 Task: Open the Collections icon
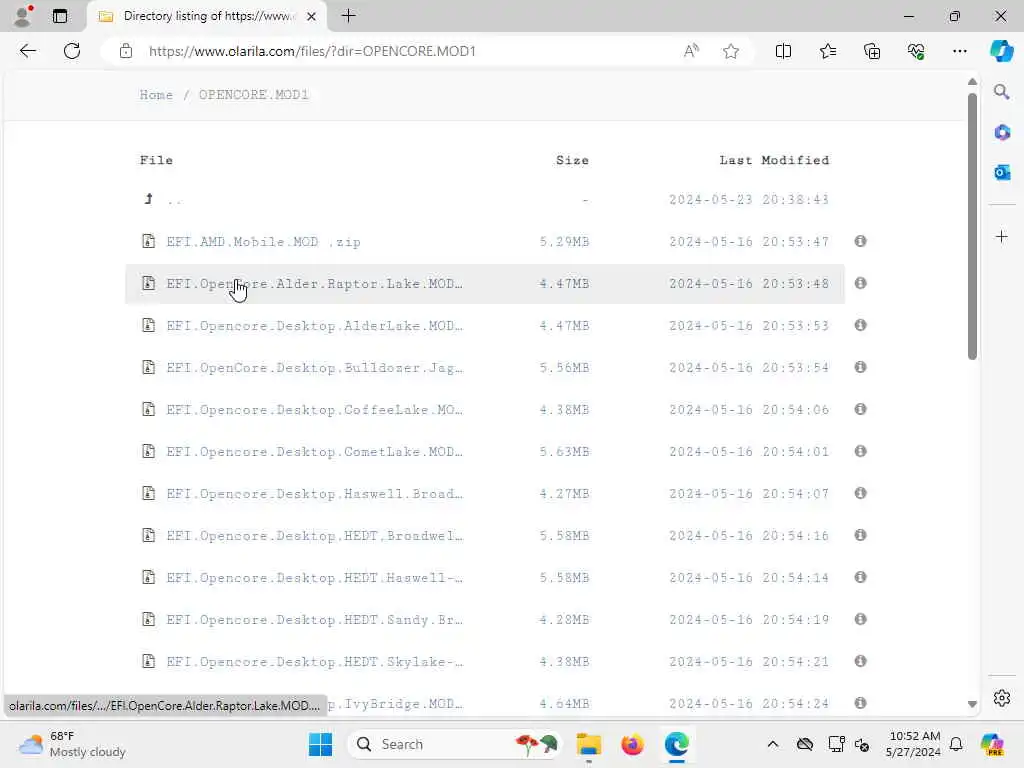click(x=872, y=51)
